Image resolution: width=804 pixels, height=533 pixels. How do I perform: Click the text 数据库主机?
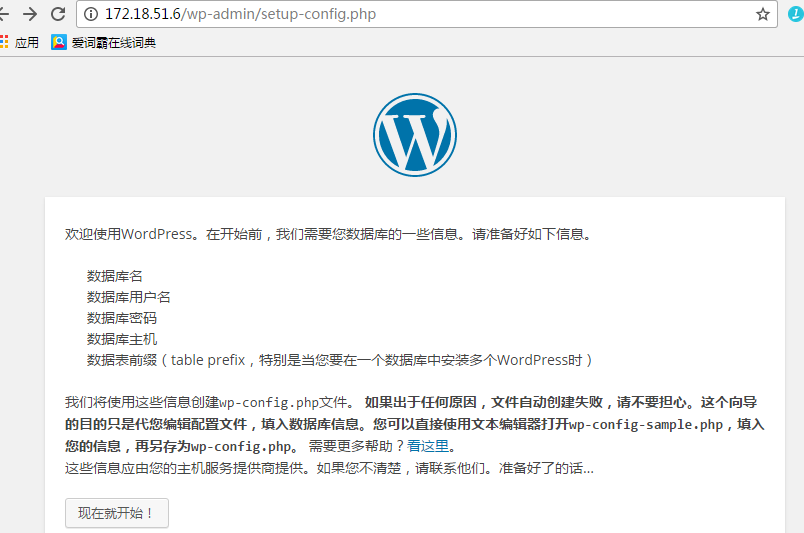click(122, 339)
